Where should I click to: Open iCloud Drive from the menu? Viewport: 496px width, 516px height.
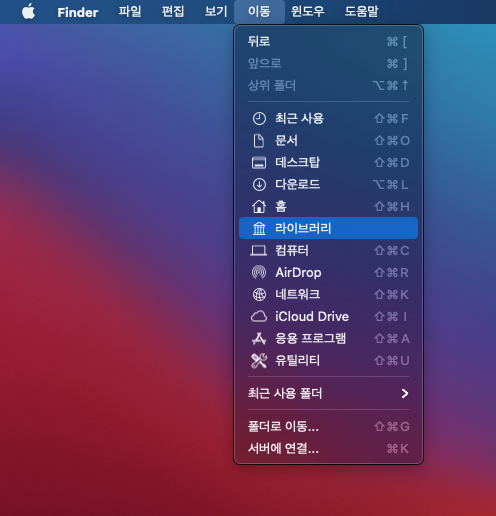click(328, 316)
